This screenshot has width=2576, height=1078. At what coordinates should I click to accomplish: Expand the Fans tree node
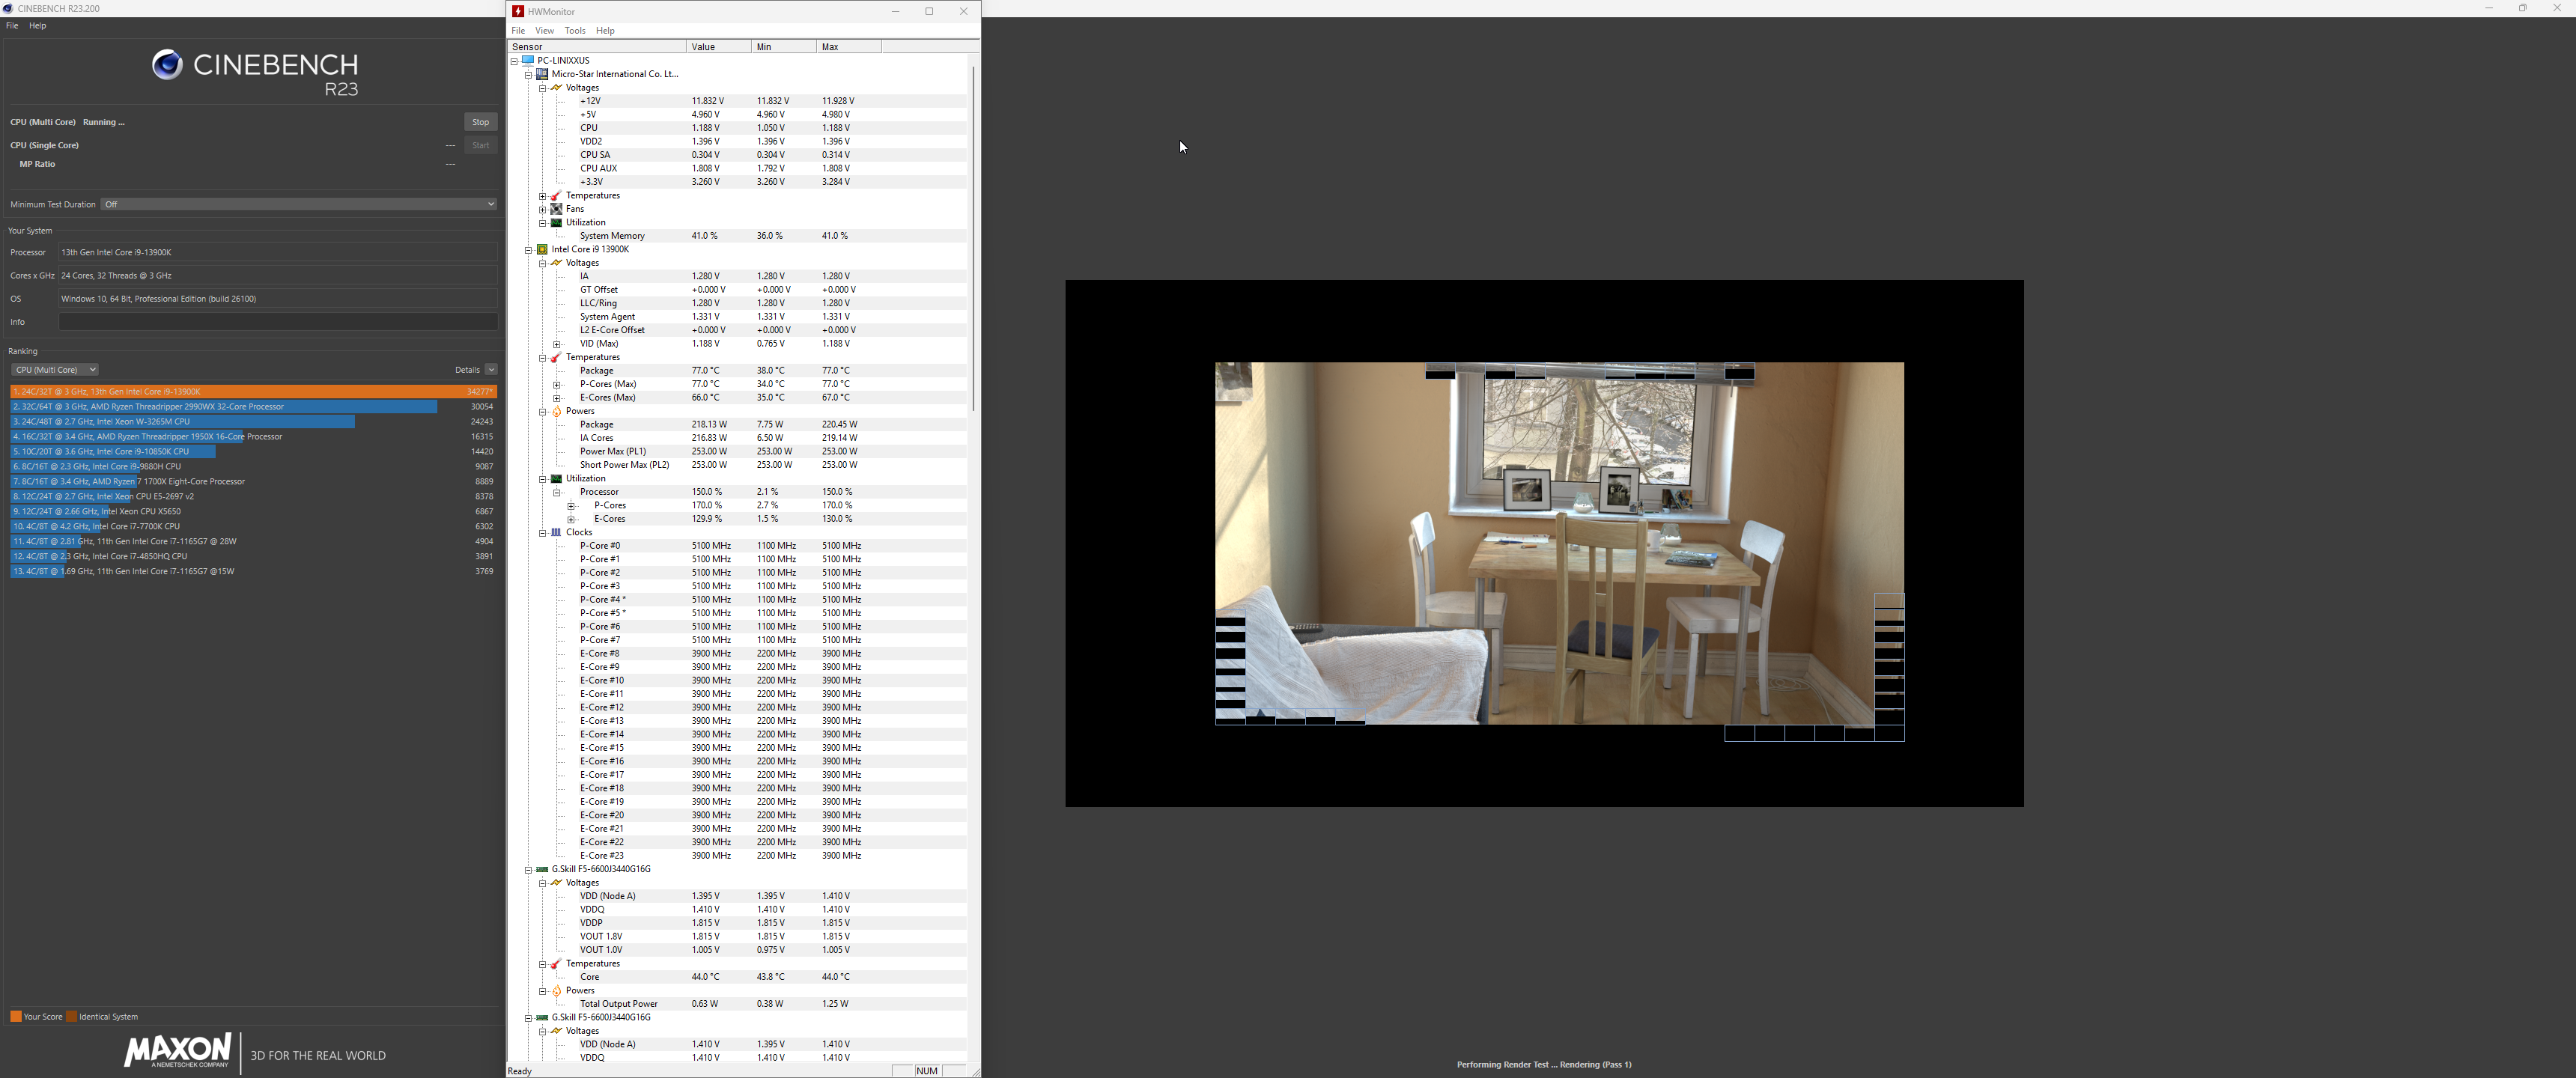542,209
